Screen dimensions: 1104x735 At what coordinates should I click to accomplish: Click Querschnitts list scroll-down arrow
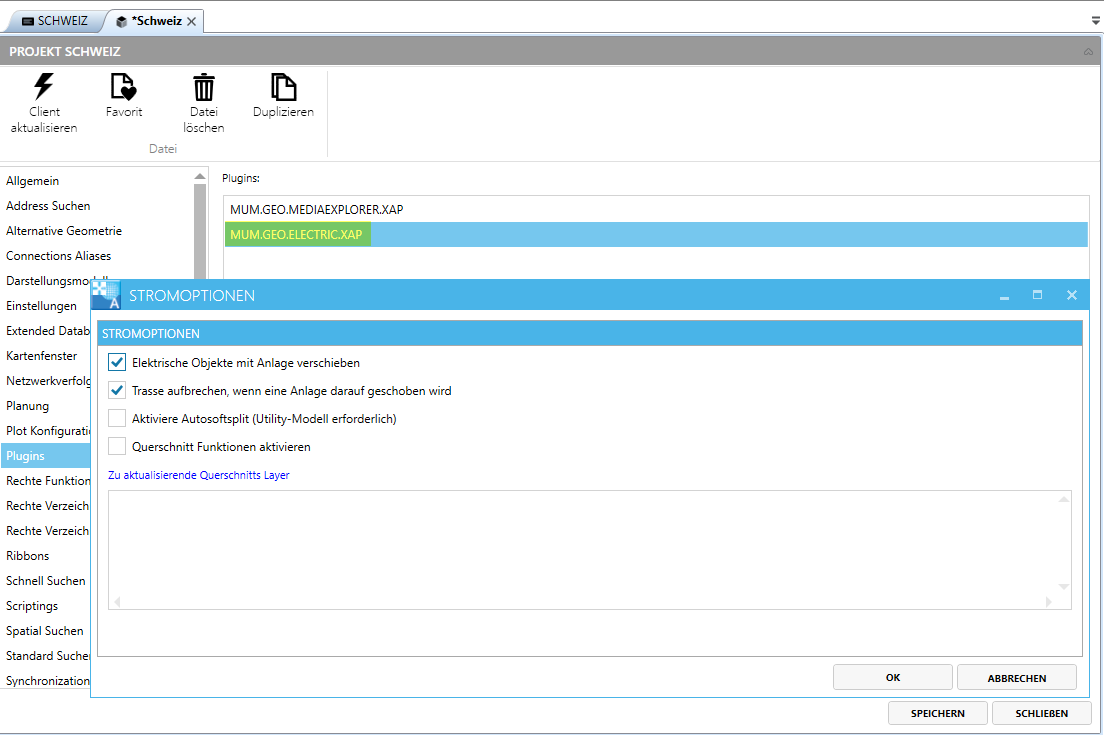[x=1064, y=586]
